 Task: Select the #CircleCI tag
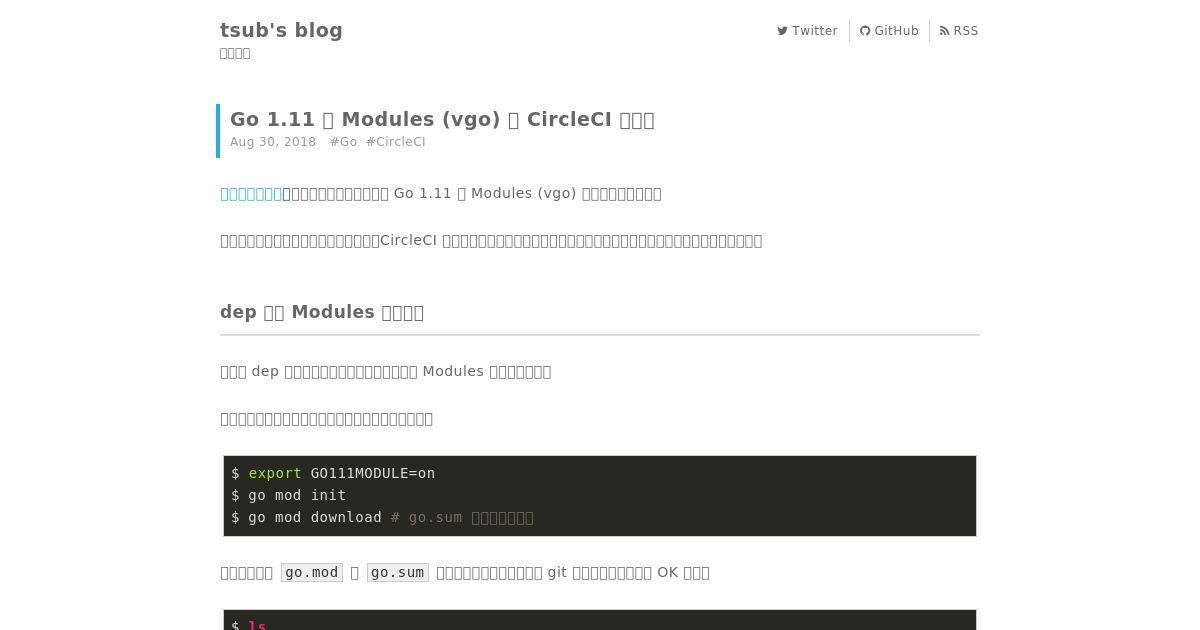(x=396, y=142)
